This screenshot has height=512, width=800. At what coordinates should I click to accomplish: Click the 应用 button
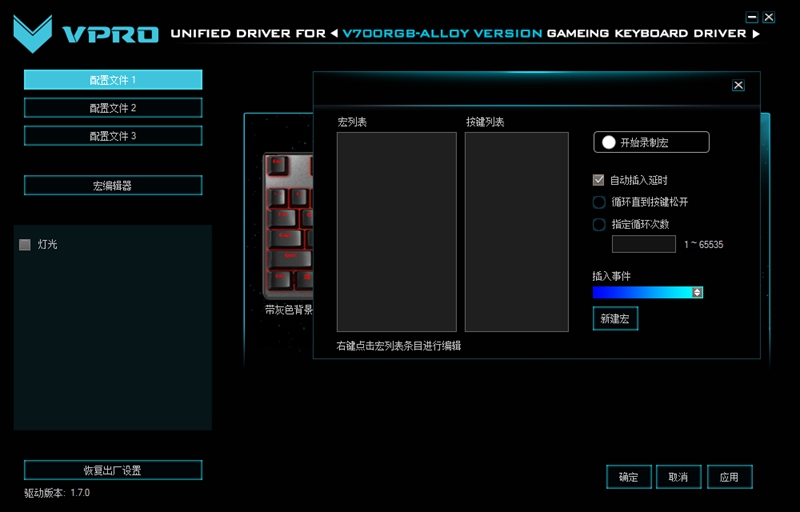pos(729,477)
